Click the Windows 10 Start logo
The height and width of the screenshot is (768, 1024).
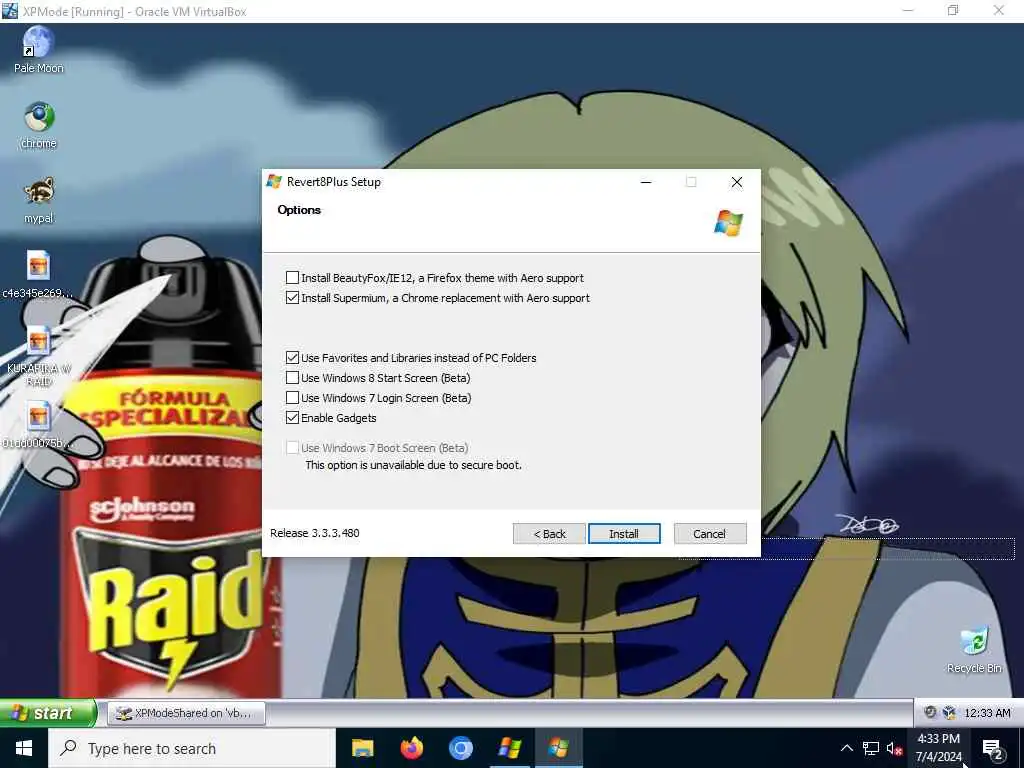coord(24,748)
